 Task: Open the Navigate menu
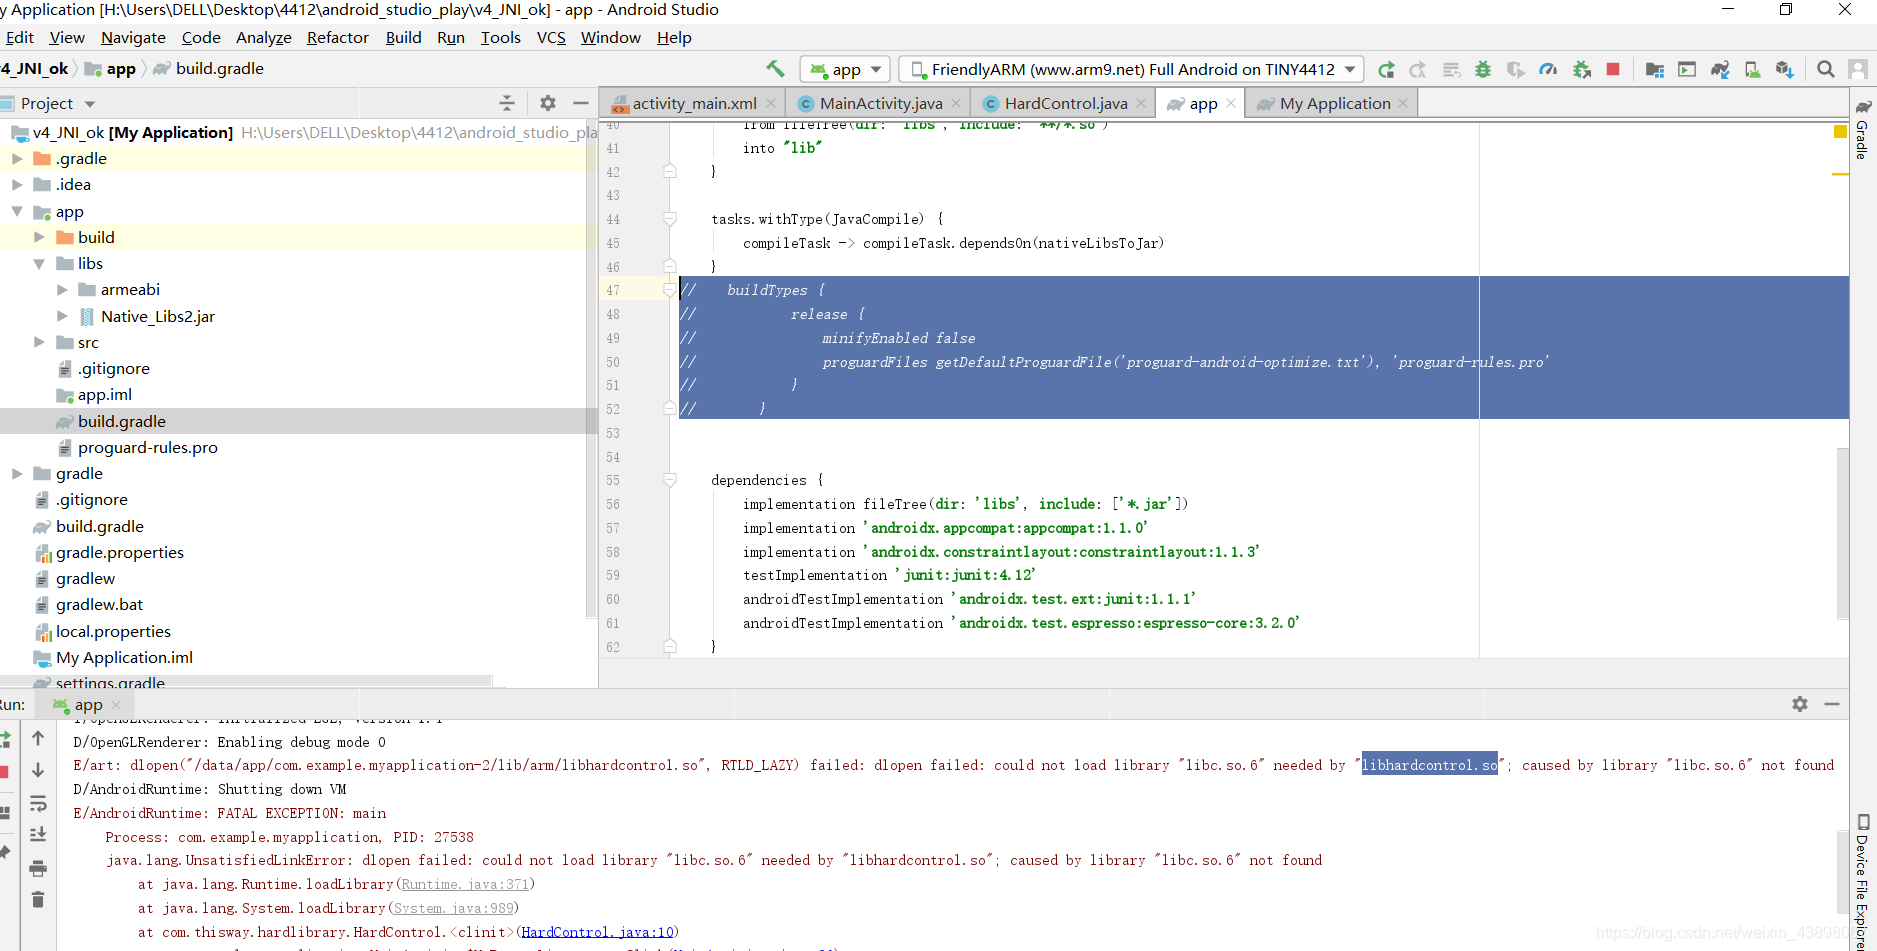click(x=133, y=37)
